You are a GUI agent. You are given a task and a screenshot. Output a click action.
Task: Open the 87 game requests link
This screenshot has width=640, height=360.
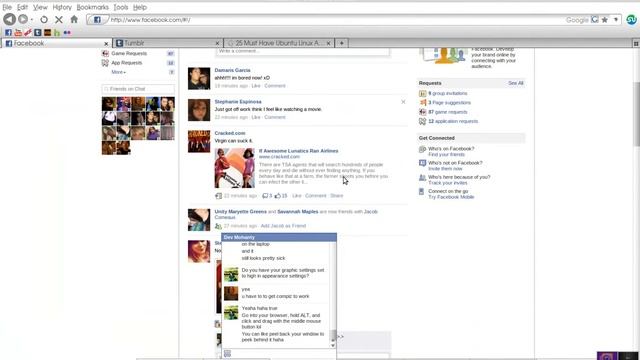pyautogui.click(x=448, y=112)
